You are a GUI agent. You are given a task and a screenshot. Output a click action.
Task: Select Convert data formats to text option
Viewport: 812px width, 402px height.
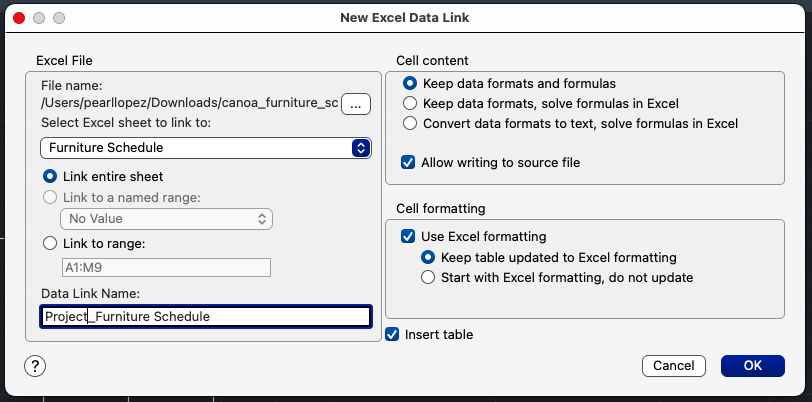coord(410,124)
